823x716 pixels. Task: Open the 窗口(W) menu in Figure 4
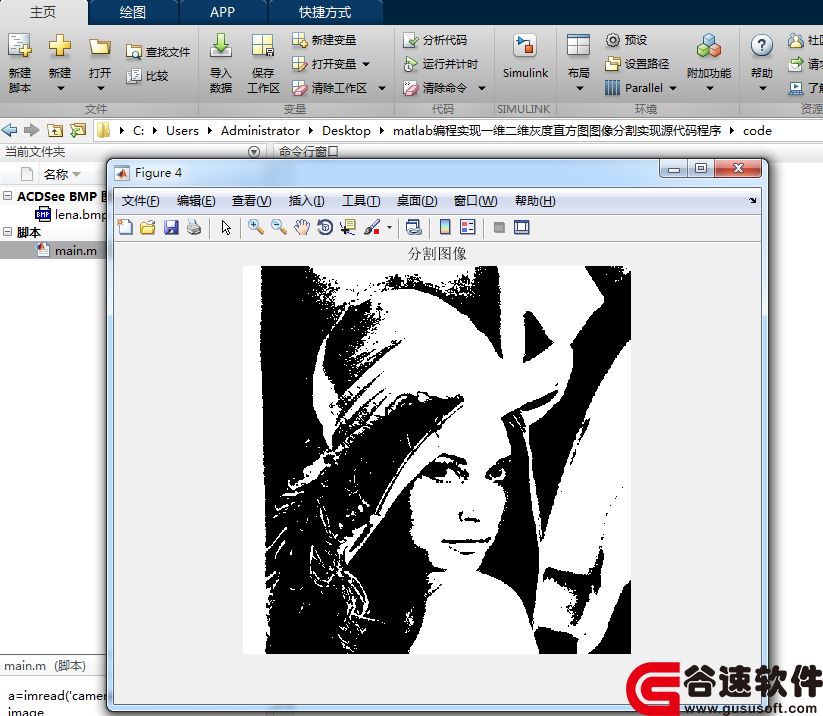(475, 201)
